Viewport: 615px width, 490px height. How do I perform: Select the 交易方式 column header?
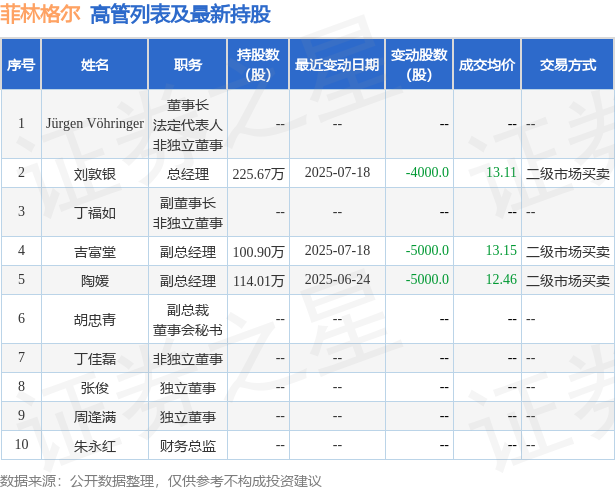568,64
